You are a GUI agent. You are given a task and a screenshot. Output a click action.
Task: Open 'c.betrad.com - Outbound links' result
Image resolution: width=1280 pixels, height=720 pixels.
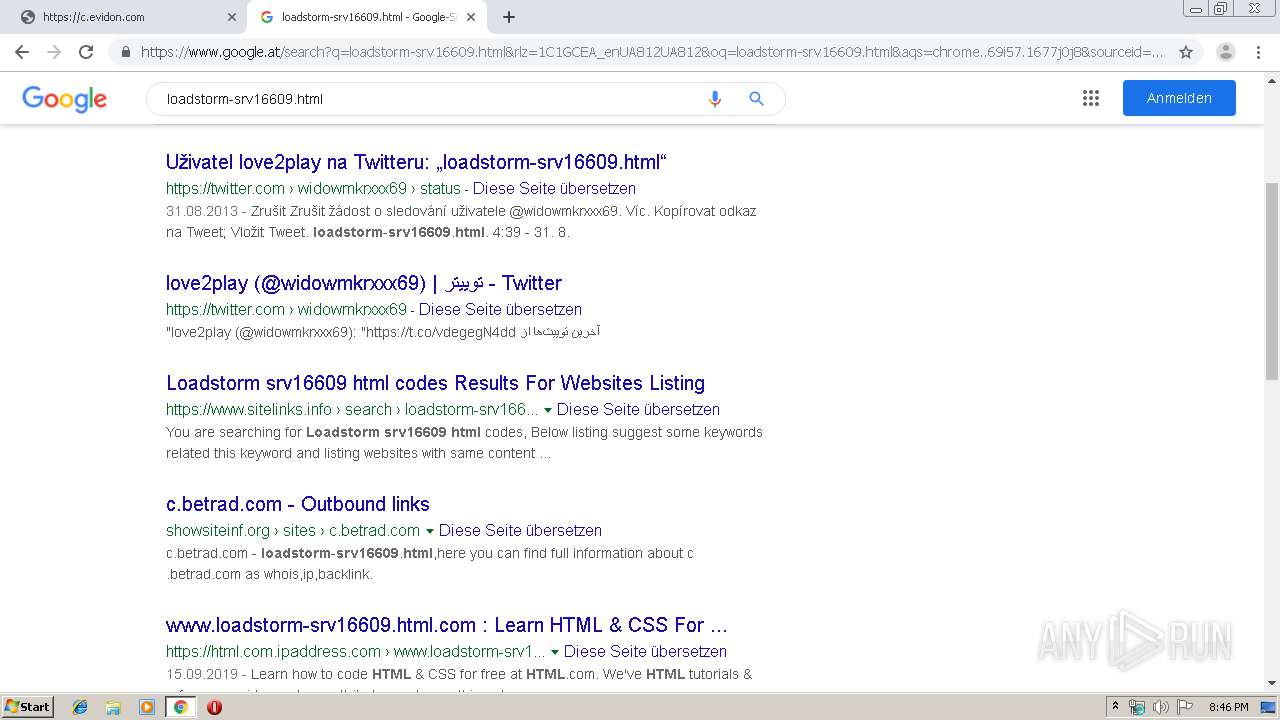point(298,504)
